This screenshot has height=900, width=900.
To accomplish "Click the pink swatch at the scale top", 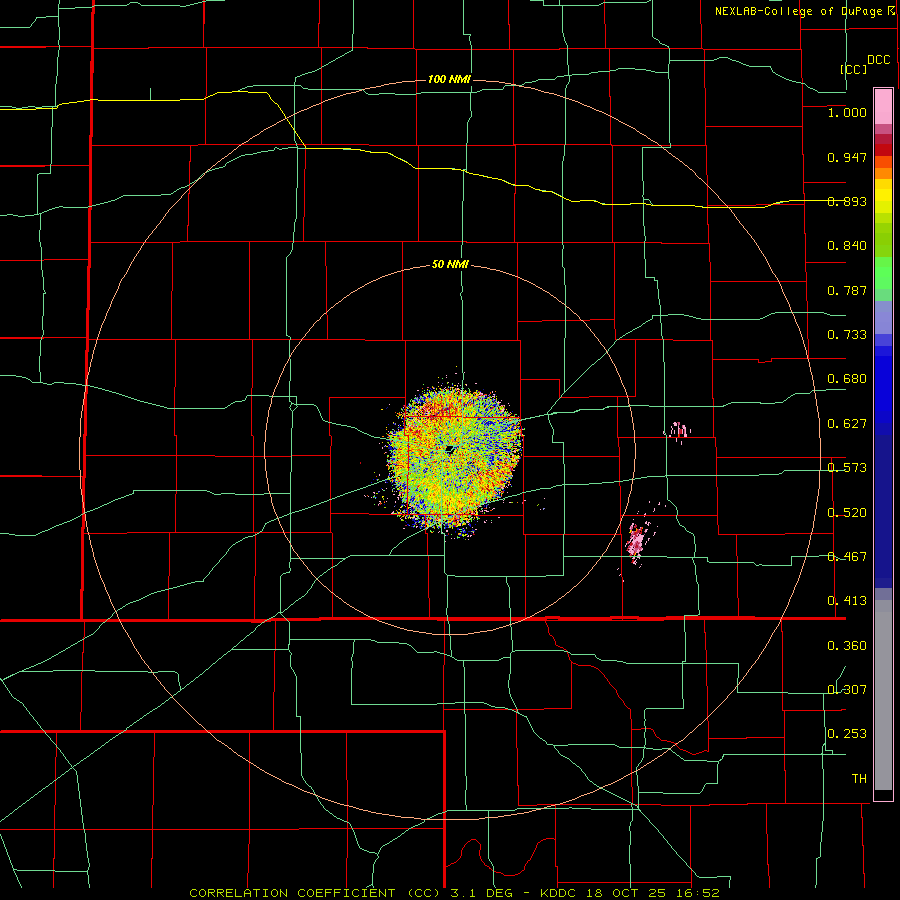I will point(883,106).
